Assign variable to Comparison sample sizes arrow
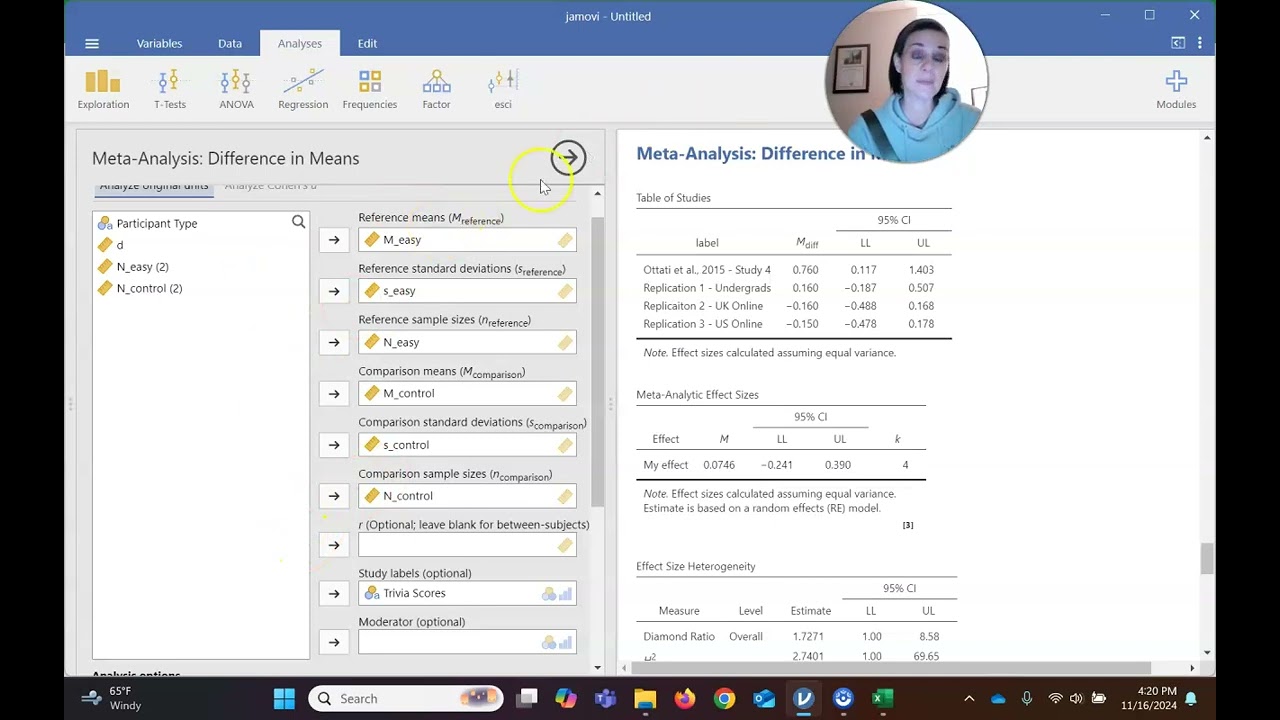Screen dimensions: 1280x720 pos(334,496)
